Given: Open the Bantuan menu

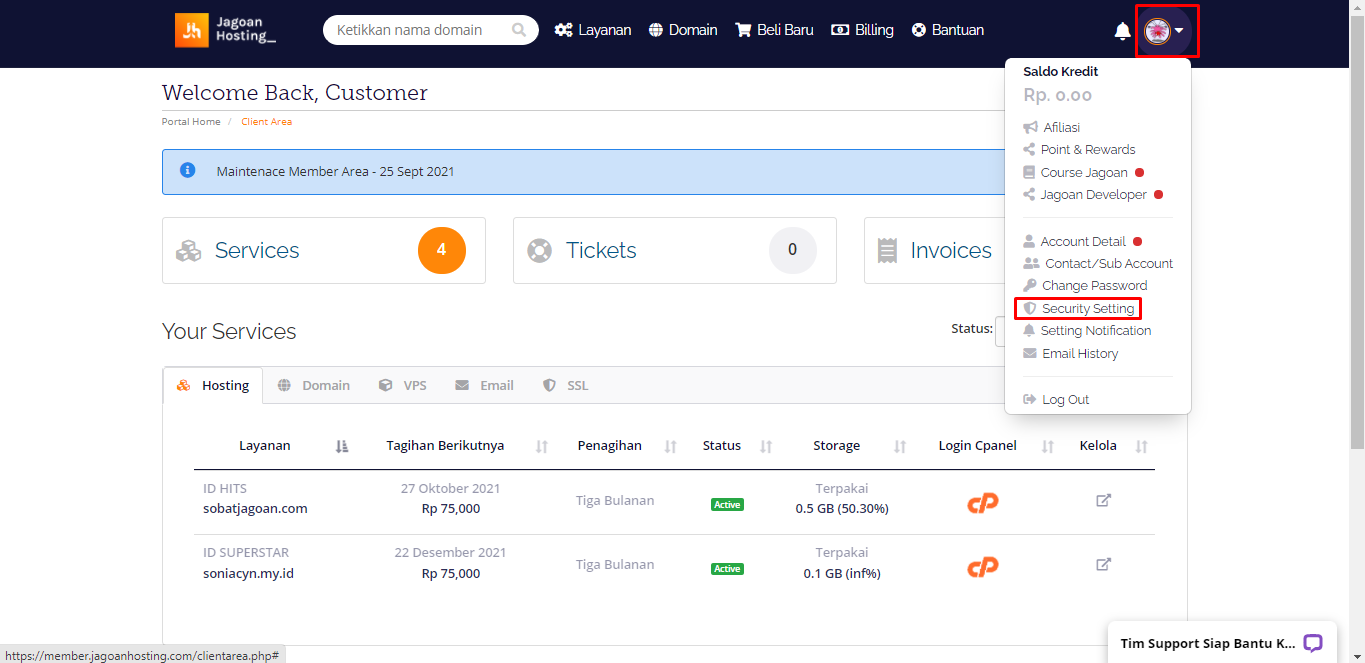Looking at the screenshot, I should tap(948, 30).
